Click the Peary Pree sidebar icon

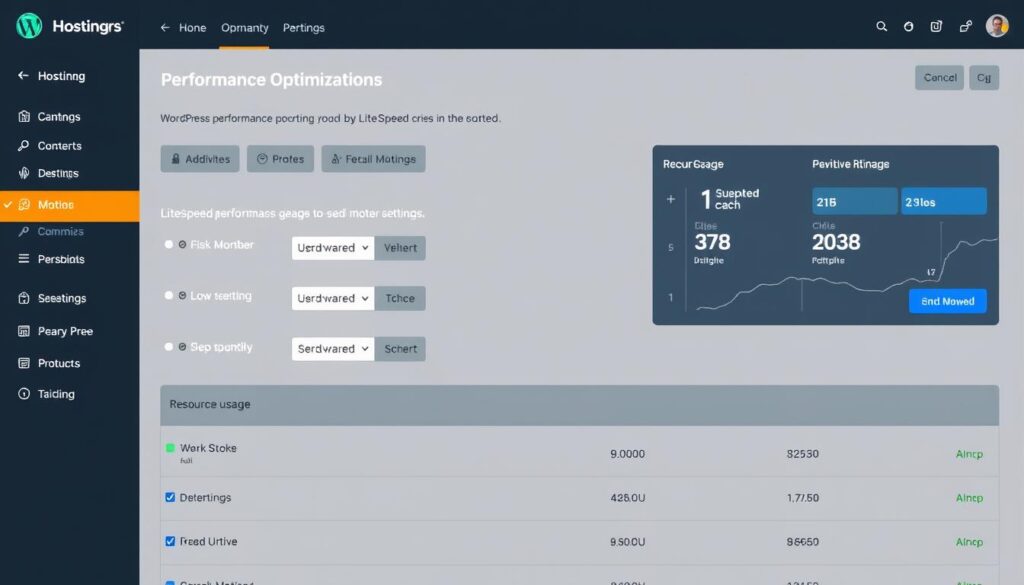tap(24, 331)
